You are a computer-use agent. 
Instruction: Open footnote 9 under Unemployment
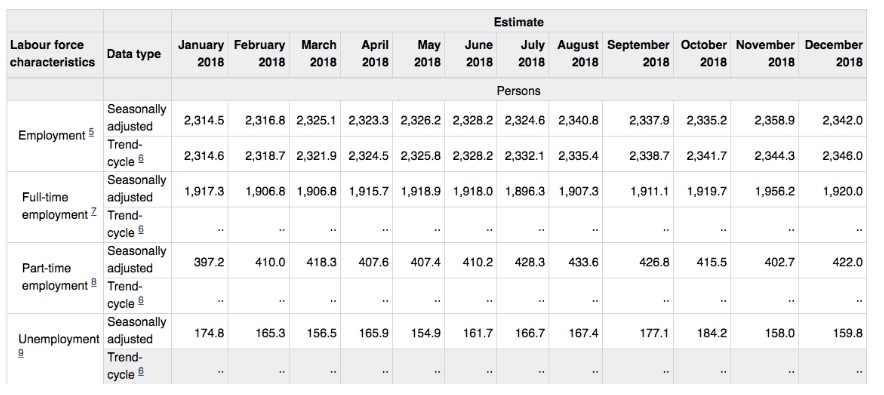pyautogui.click(x=21, y=353)
